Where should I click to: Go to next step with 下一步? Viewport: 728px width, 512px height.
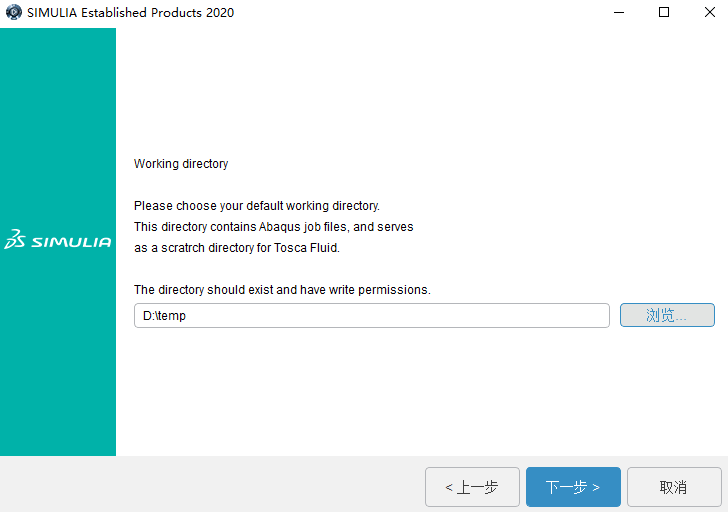tap(573, 487)
